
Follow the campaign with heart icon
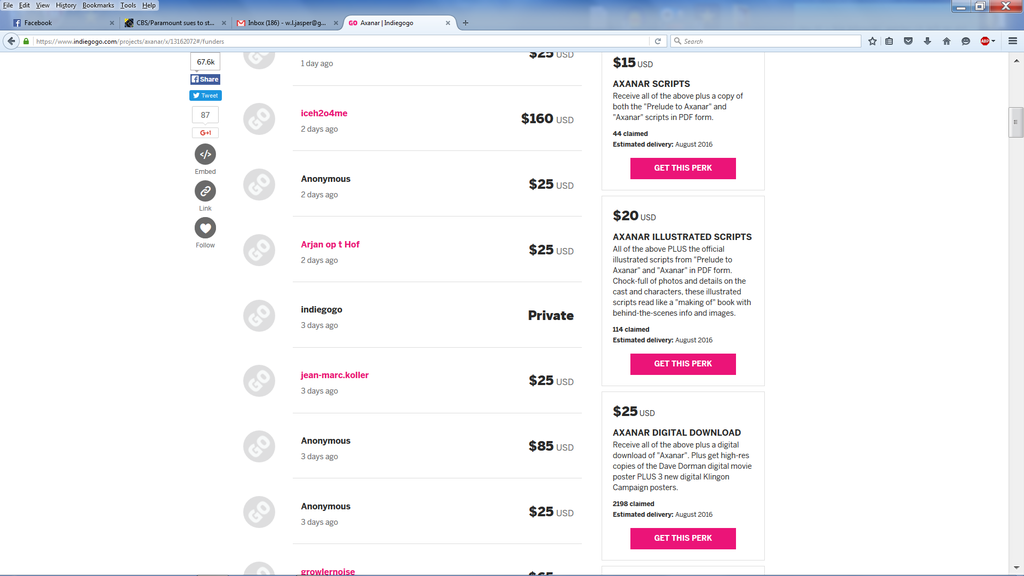(205, 228)
